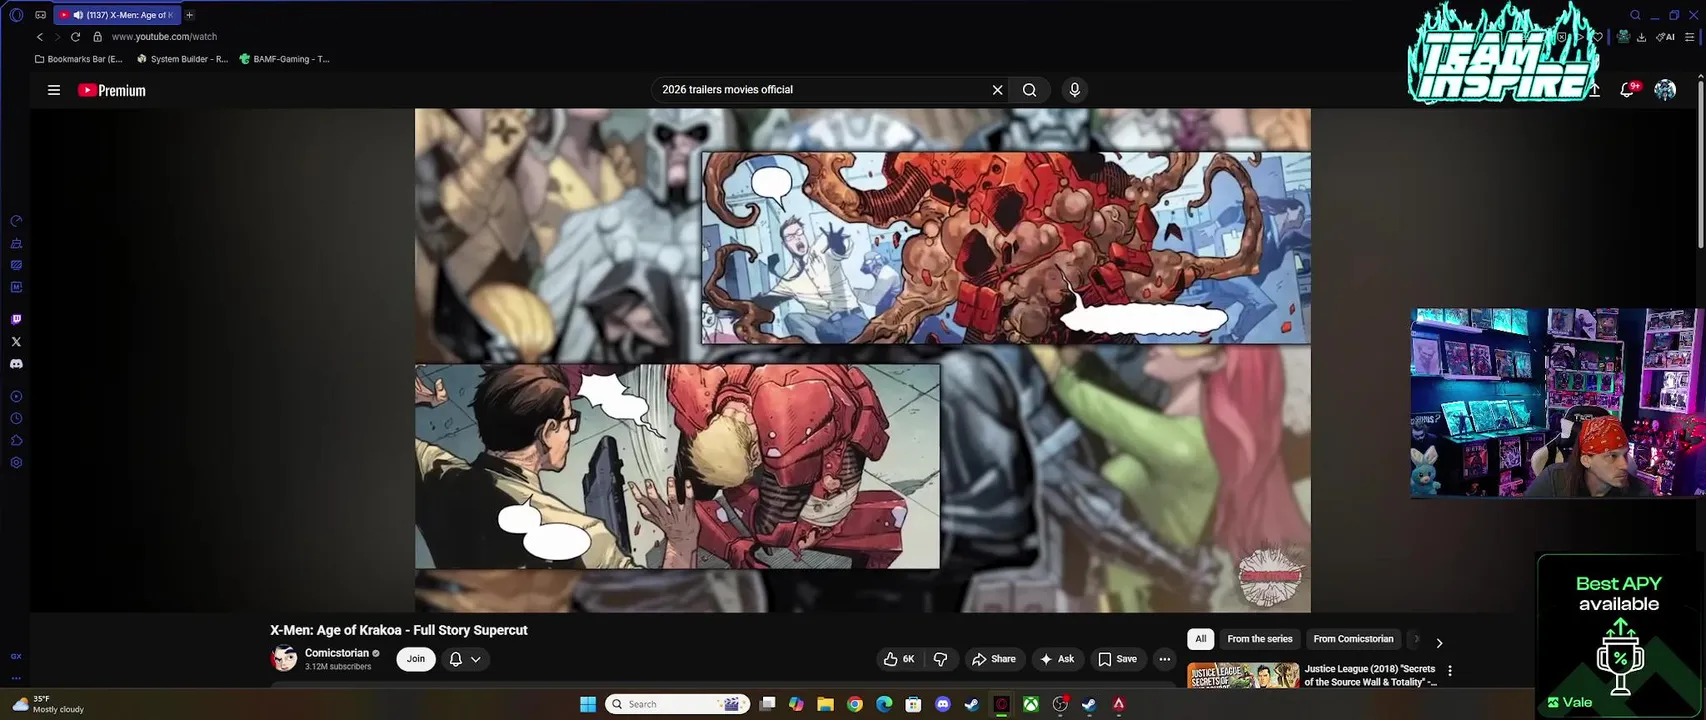Open the Justice League video thumbnail

(x=1243, y=675)
